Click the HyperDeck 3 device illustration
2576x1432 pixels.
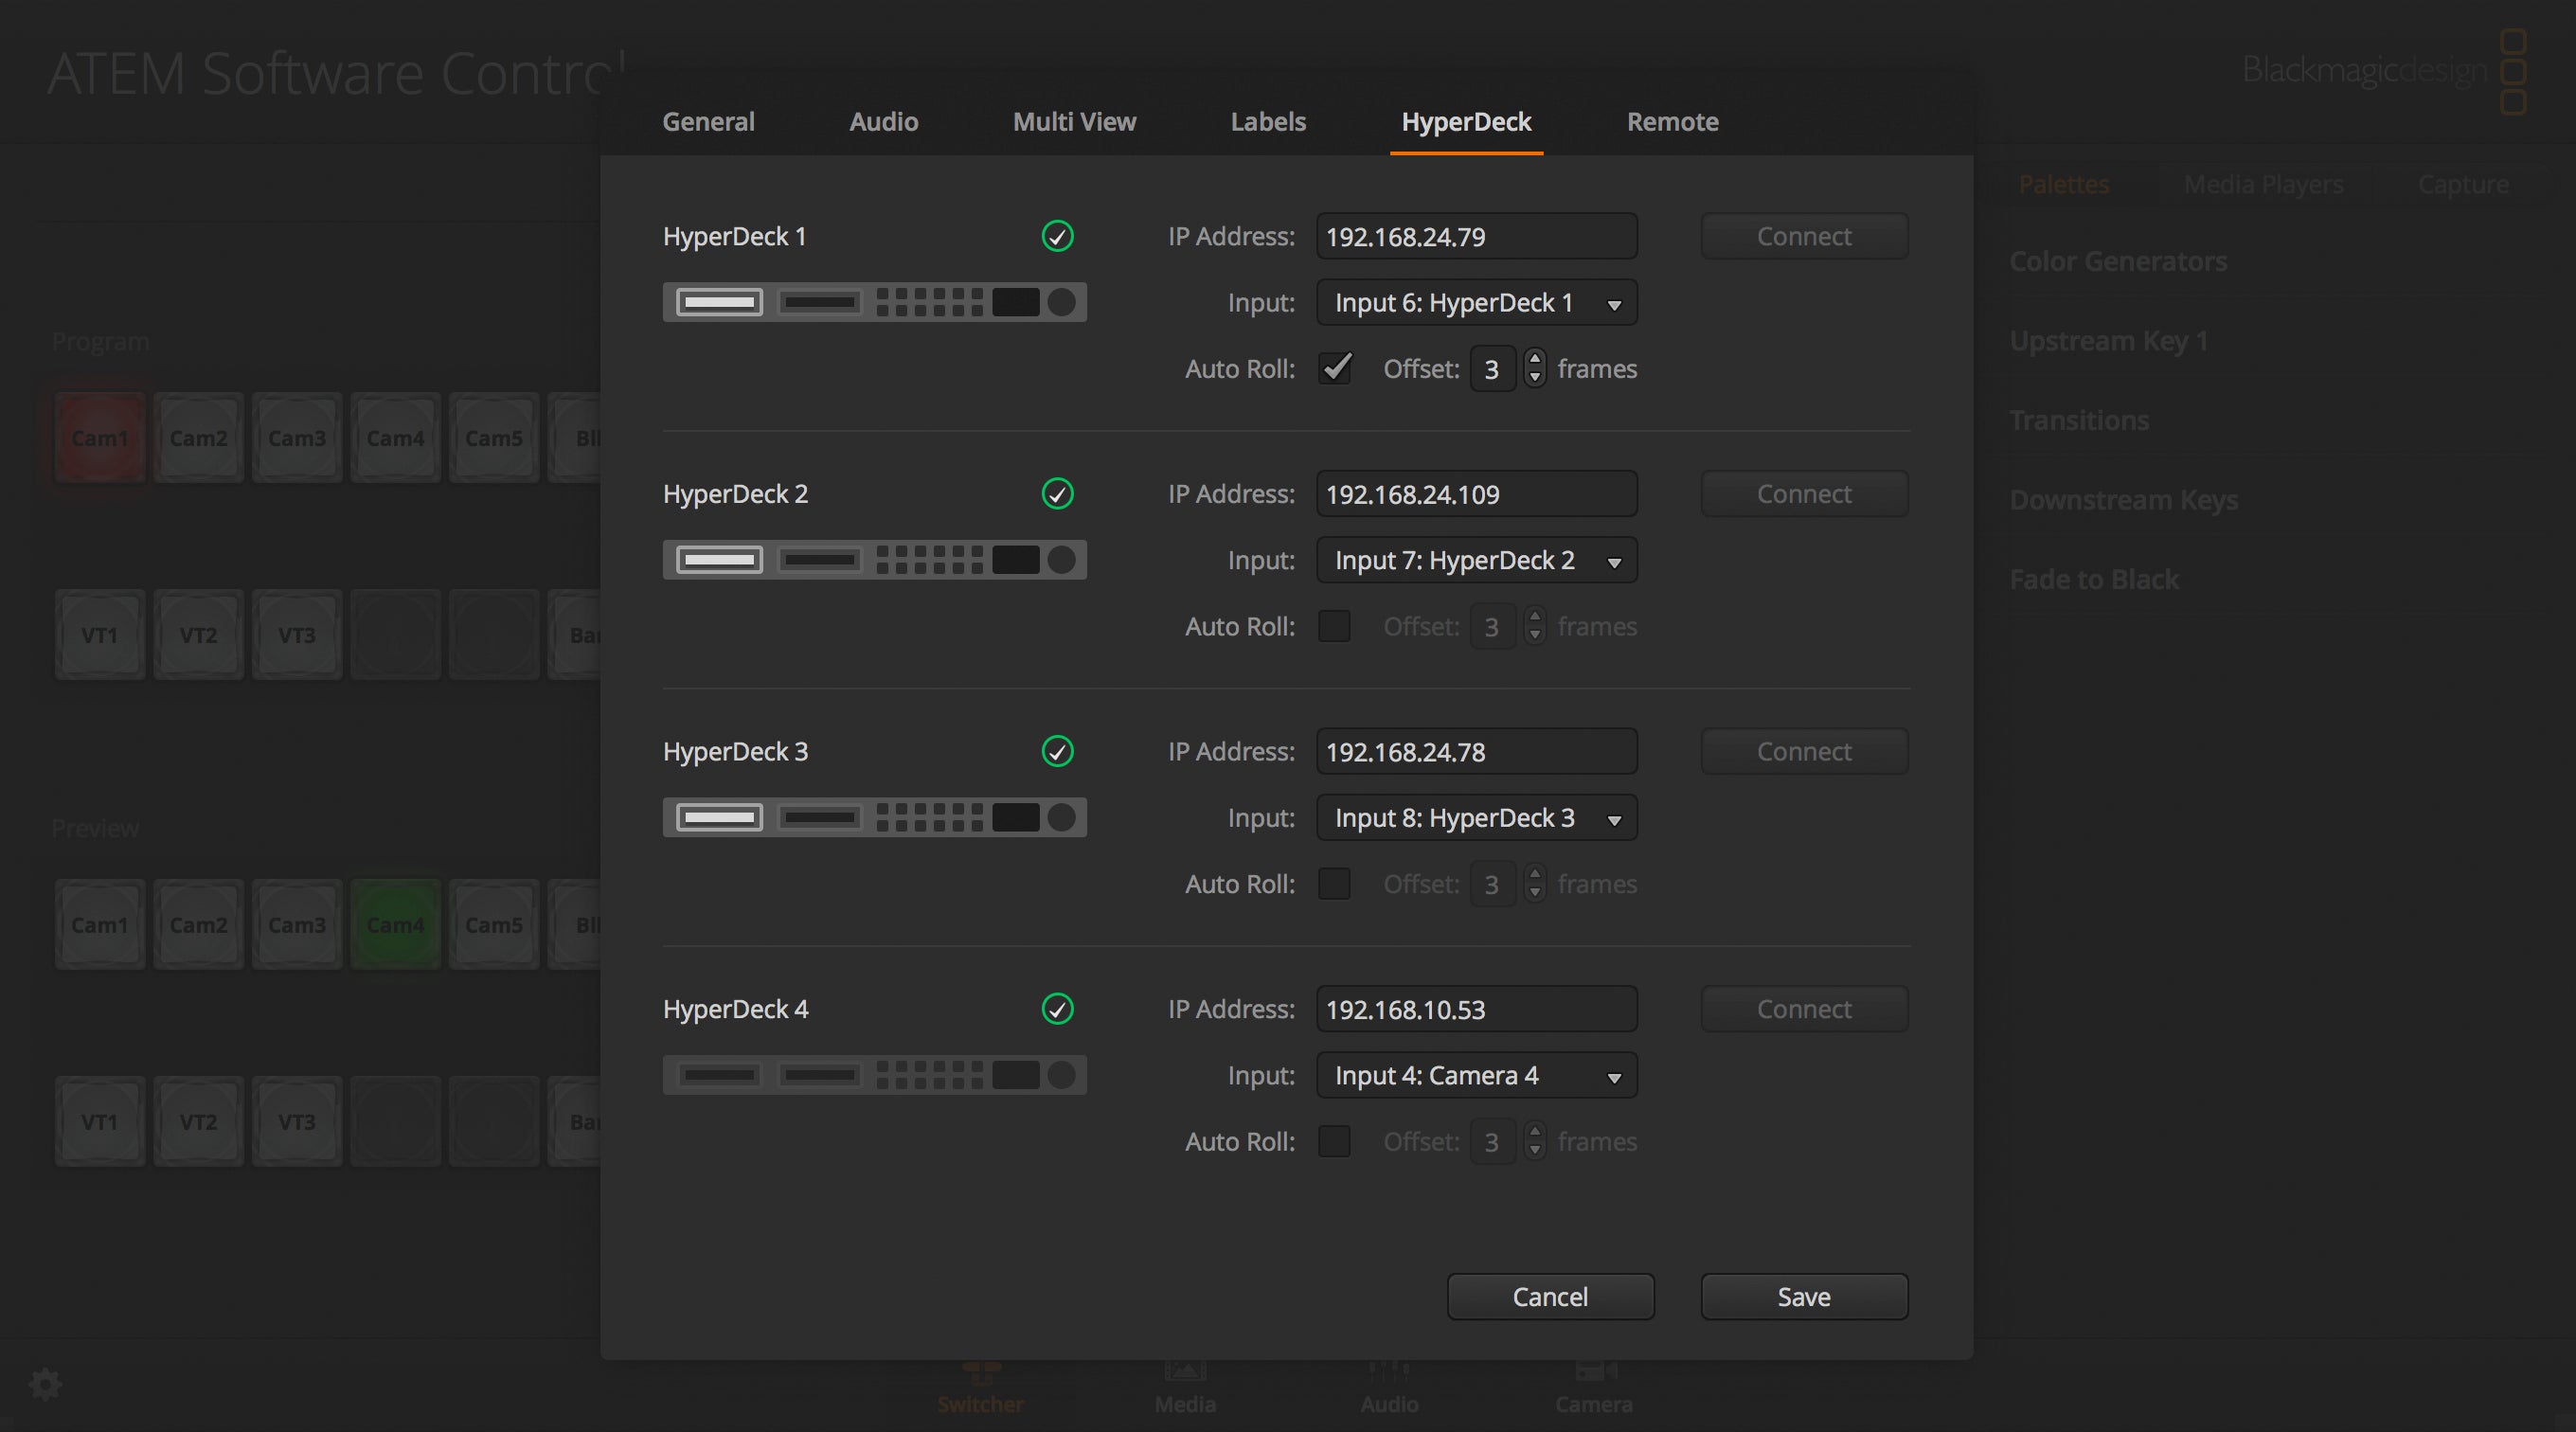(x=874, y=817)
